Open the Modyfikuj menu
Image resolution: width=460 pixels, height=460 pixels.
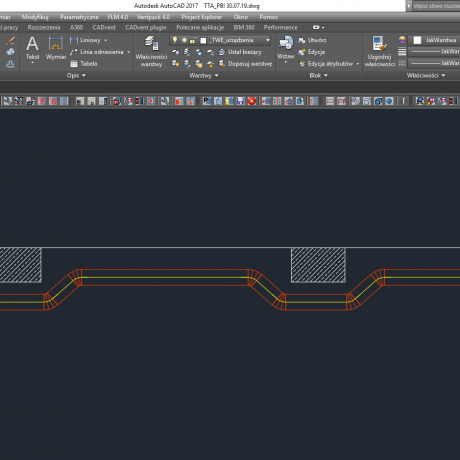[x=35, y=17]
